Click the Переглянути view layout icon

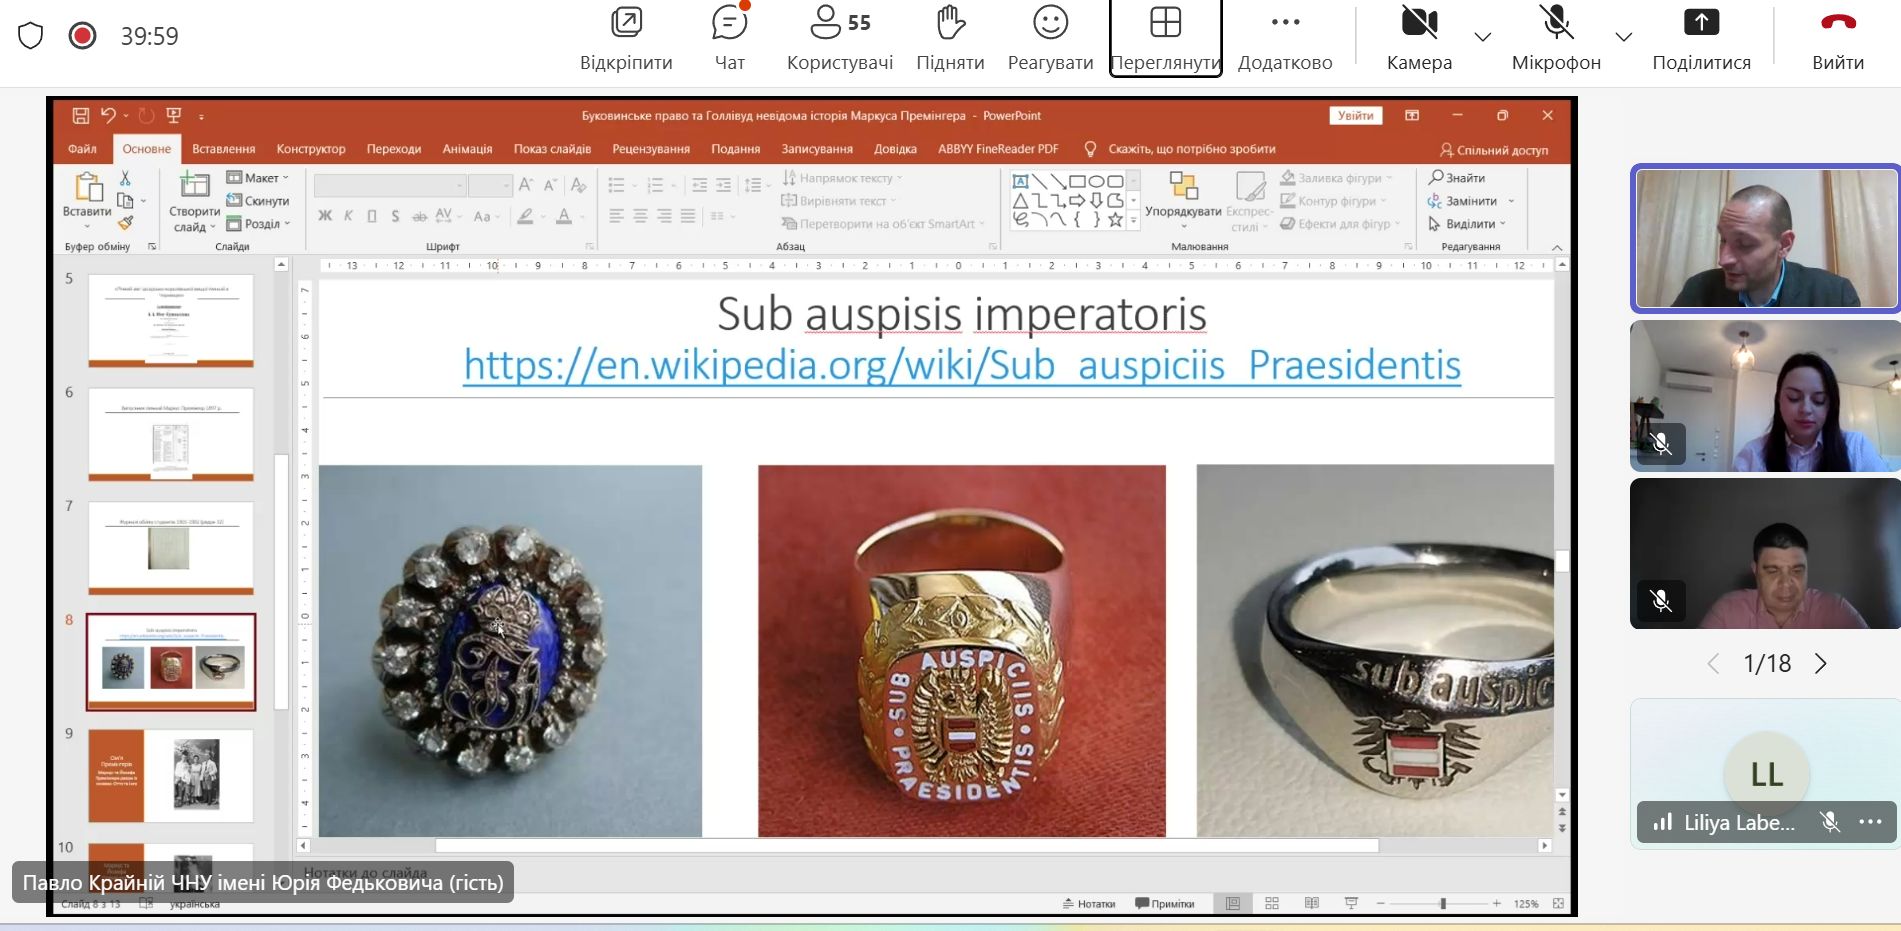[1165, 23]
